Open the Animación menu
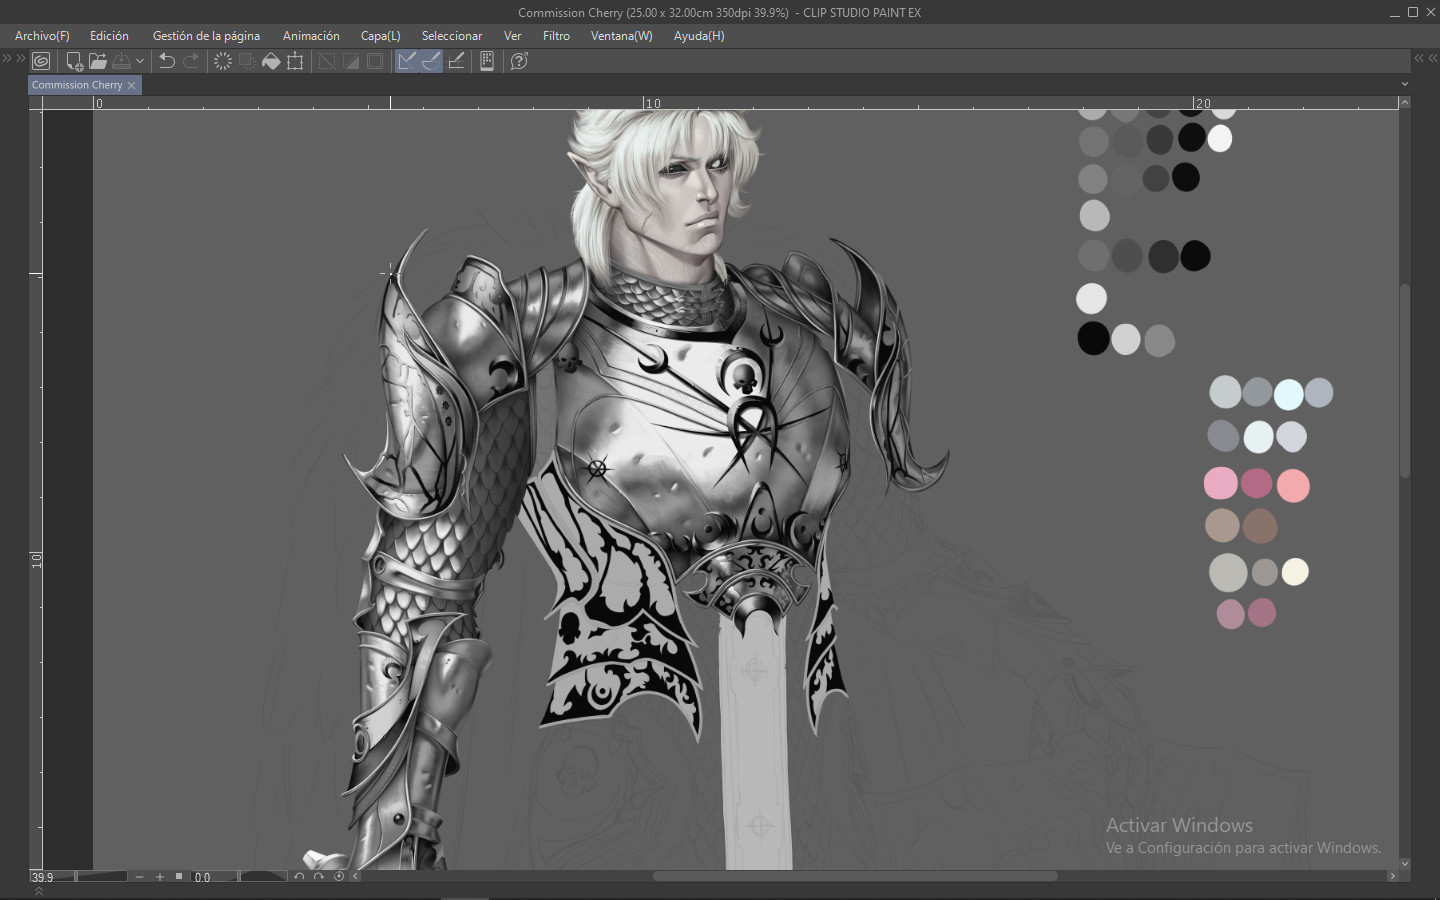This screenshot has height=900, width=1440. 311,36
